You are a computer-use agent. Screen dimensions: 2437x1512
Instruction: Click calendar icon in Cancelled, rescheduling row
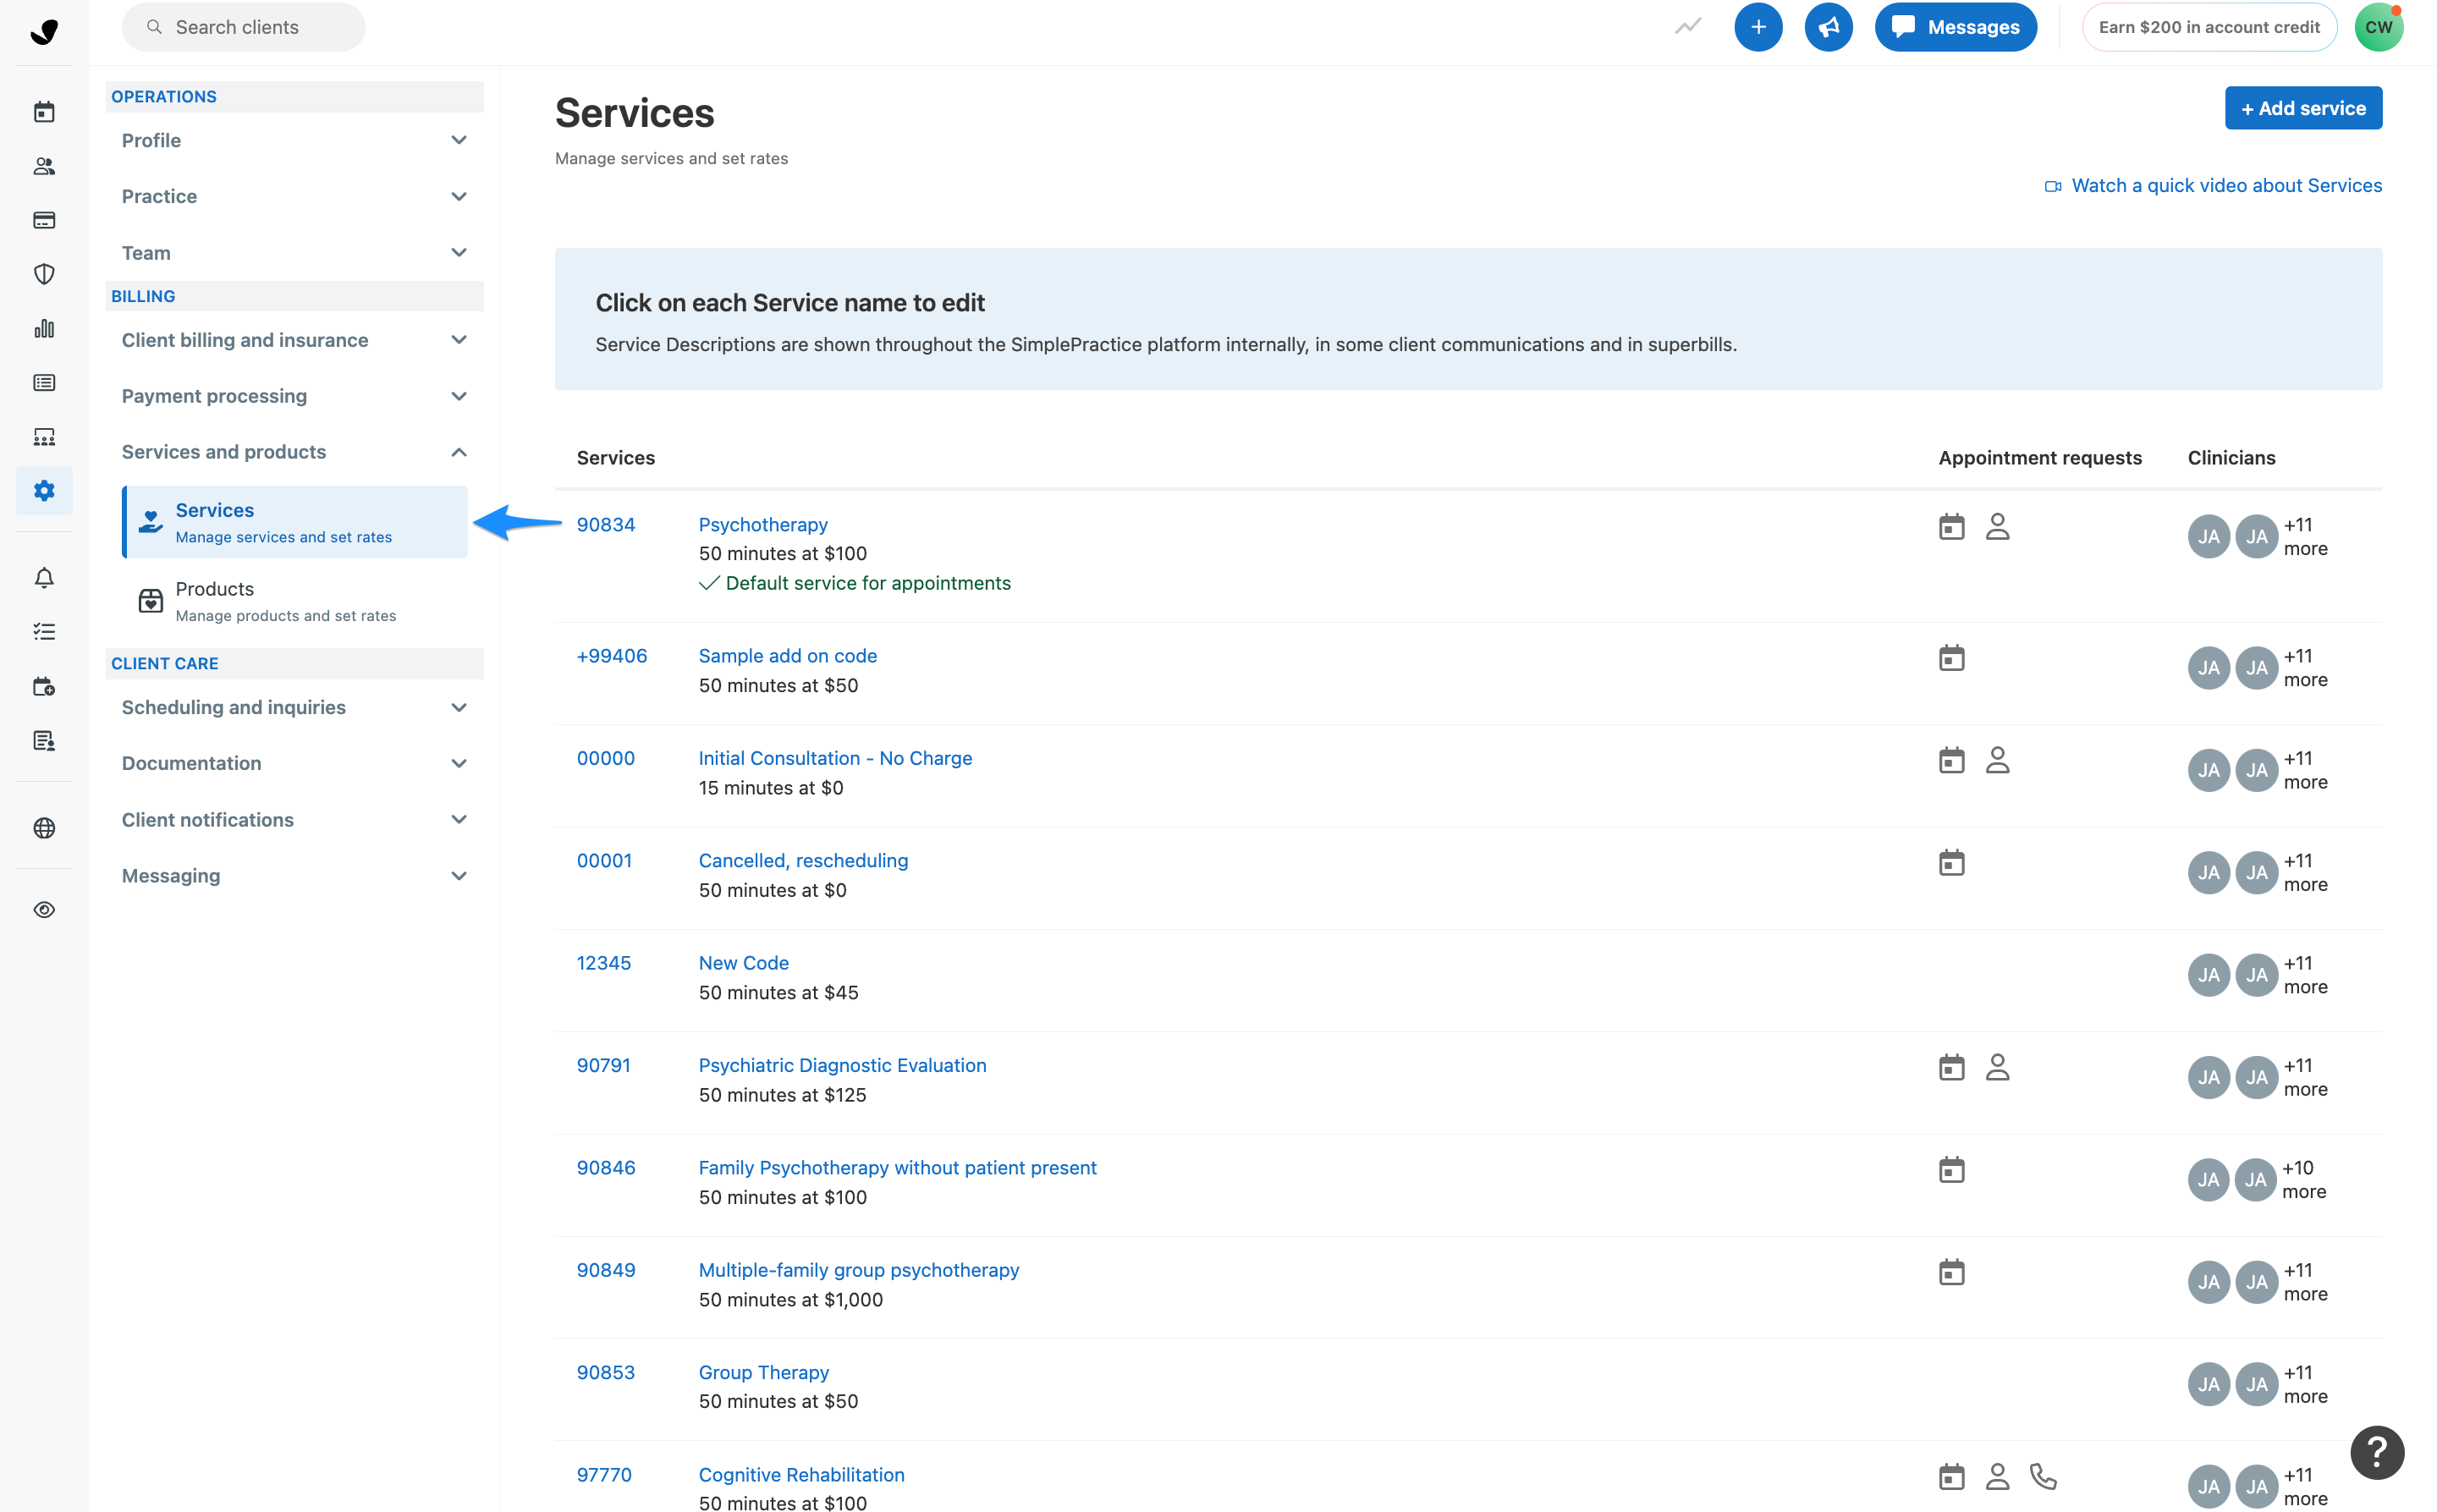[1951, 863]
